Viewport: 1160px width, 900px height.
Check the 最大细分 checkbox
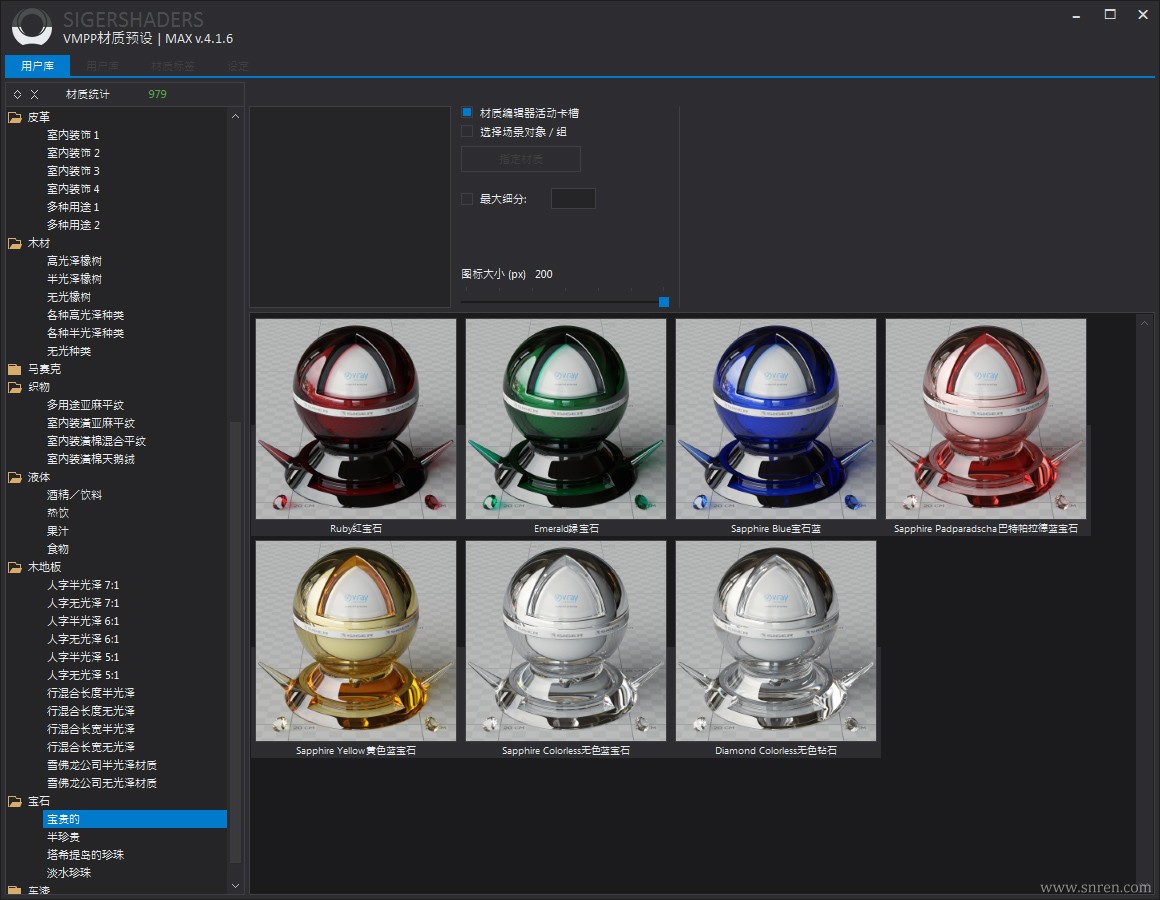(x=467, y=199)
